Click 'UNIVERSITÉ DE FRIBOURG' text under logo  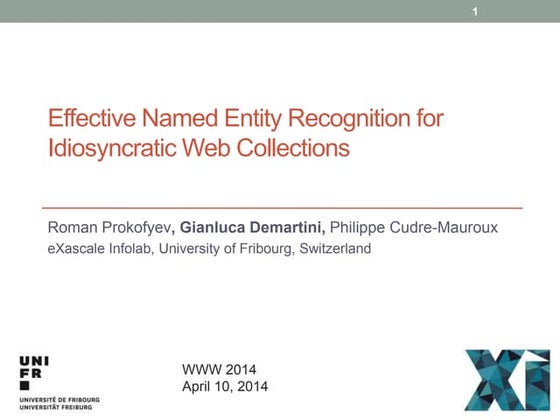pos(60,400)
